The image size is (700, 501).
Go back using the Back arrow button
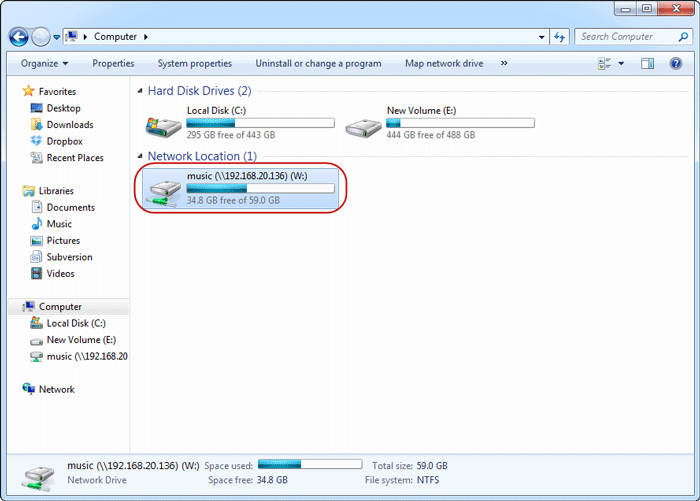click(x=19, y=37)
